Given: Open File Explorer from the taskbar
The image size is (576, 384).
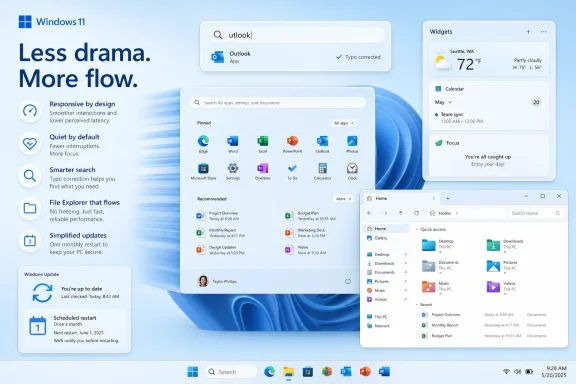Looking at the screenshot, I should (x=289, y=372).
